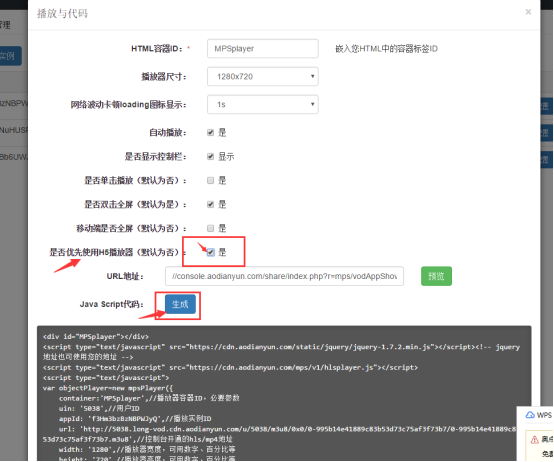554x462 pixels.
Task: Open the 播放器尺寸 1280x720 dropdown
Action: 263,76
